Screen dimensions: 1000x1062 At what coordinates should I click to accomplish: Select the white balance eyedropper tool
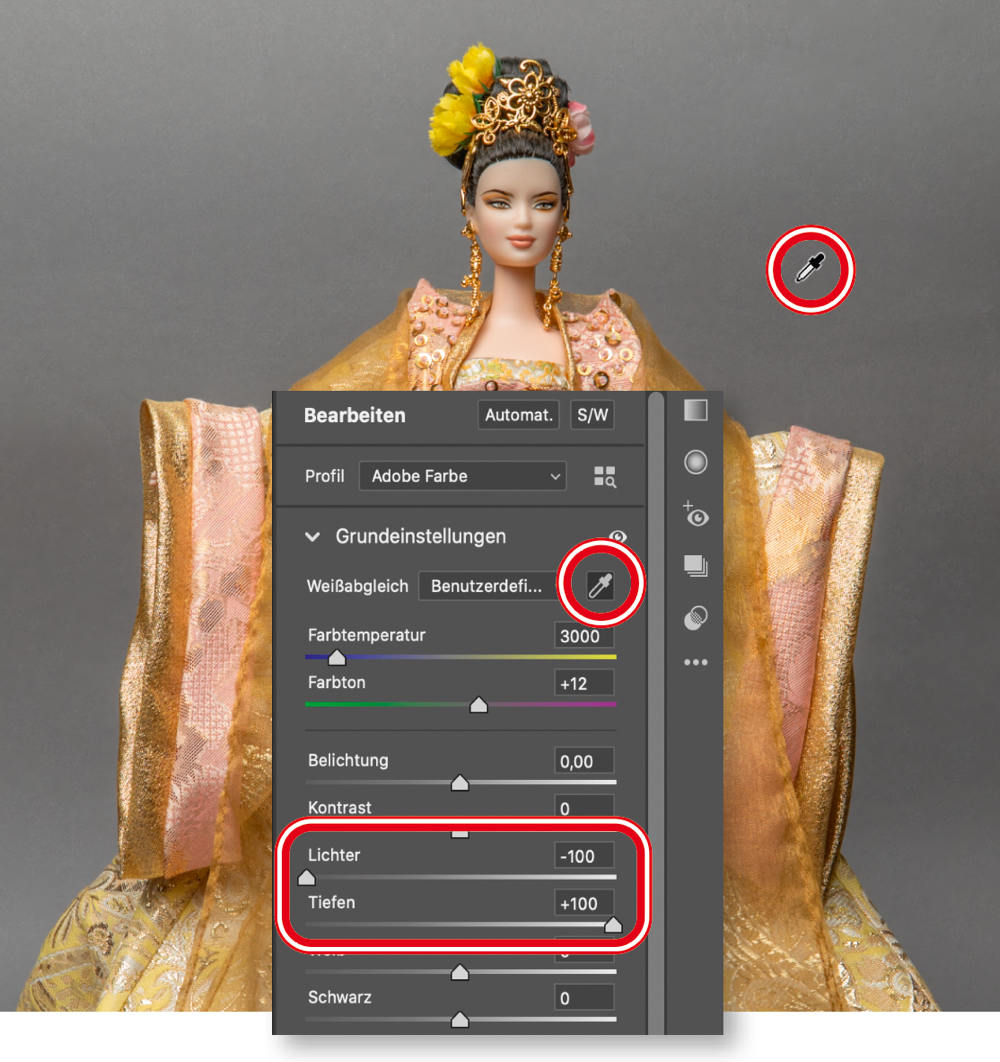[x=600, y=585]
